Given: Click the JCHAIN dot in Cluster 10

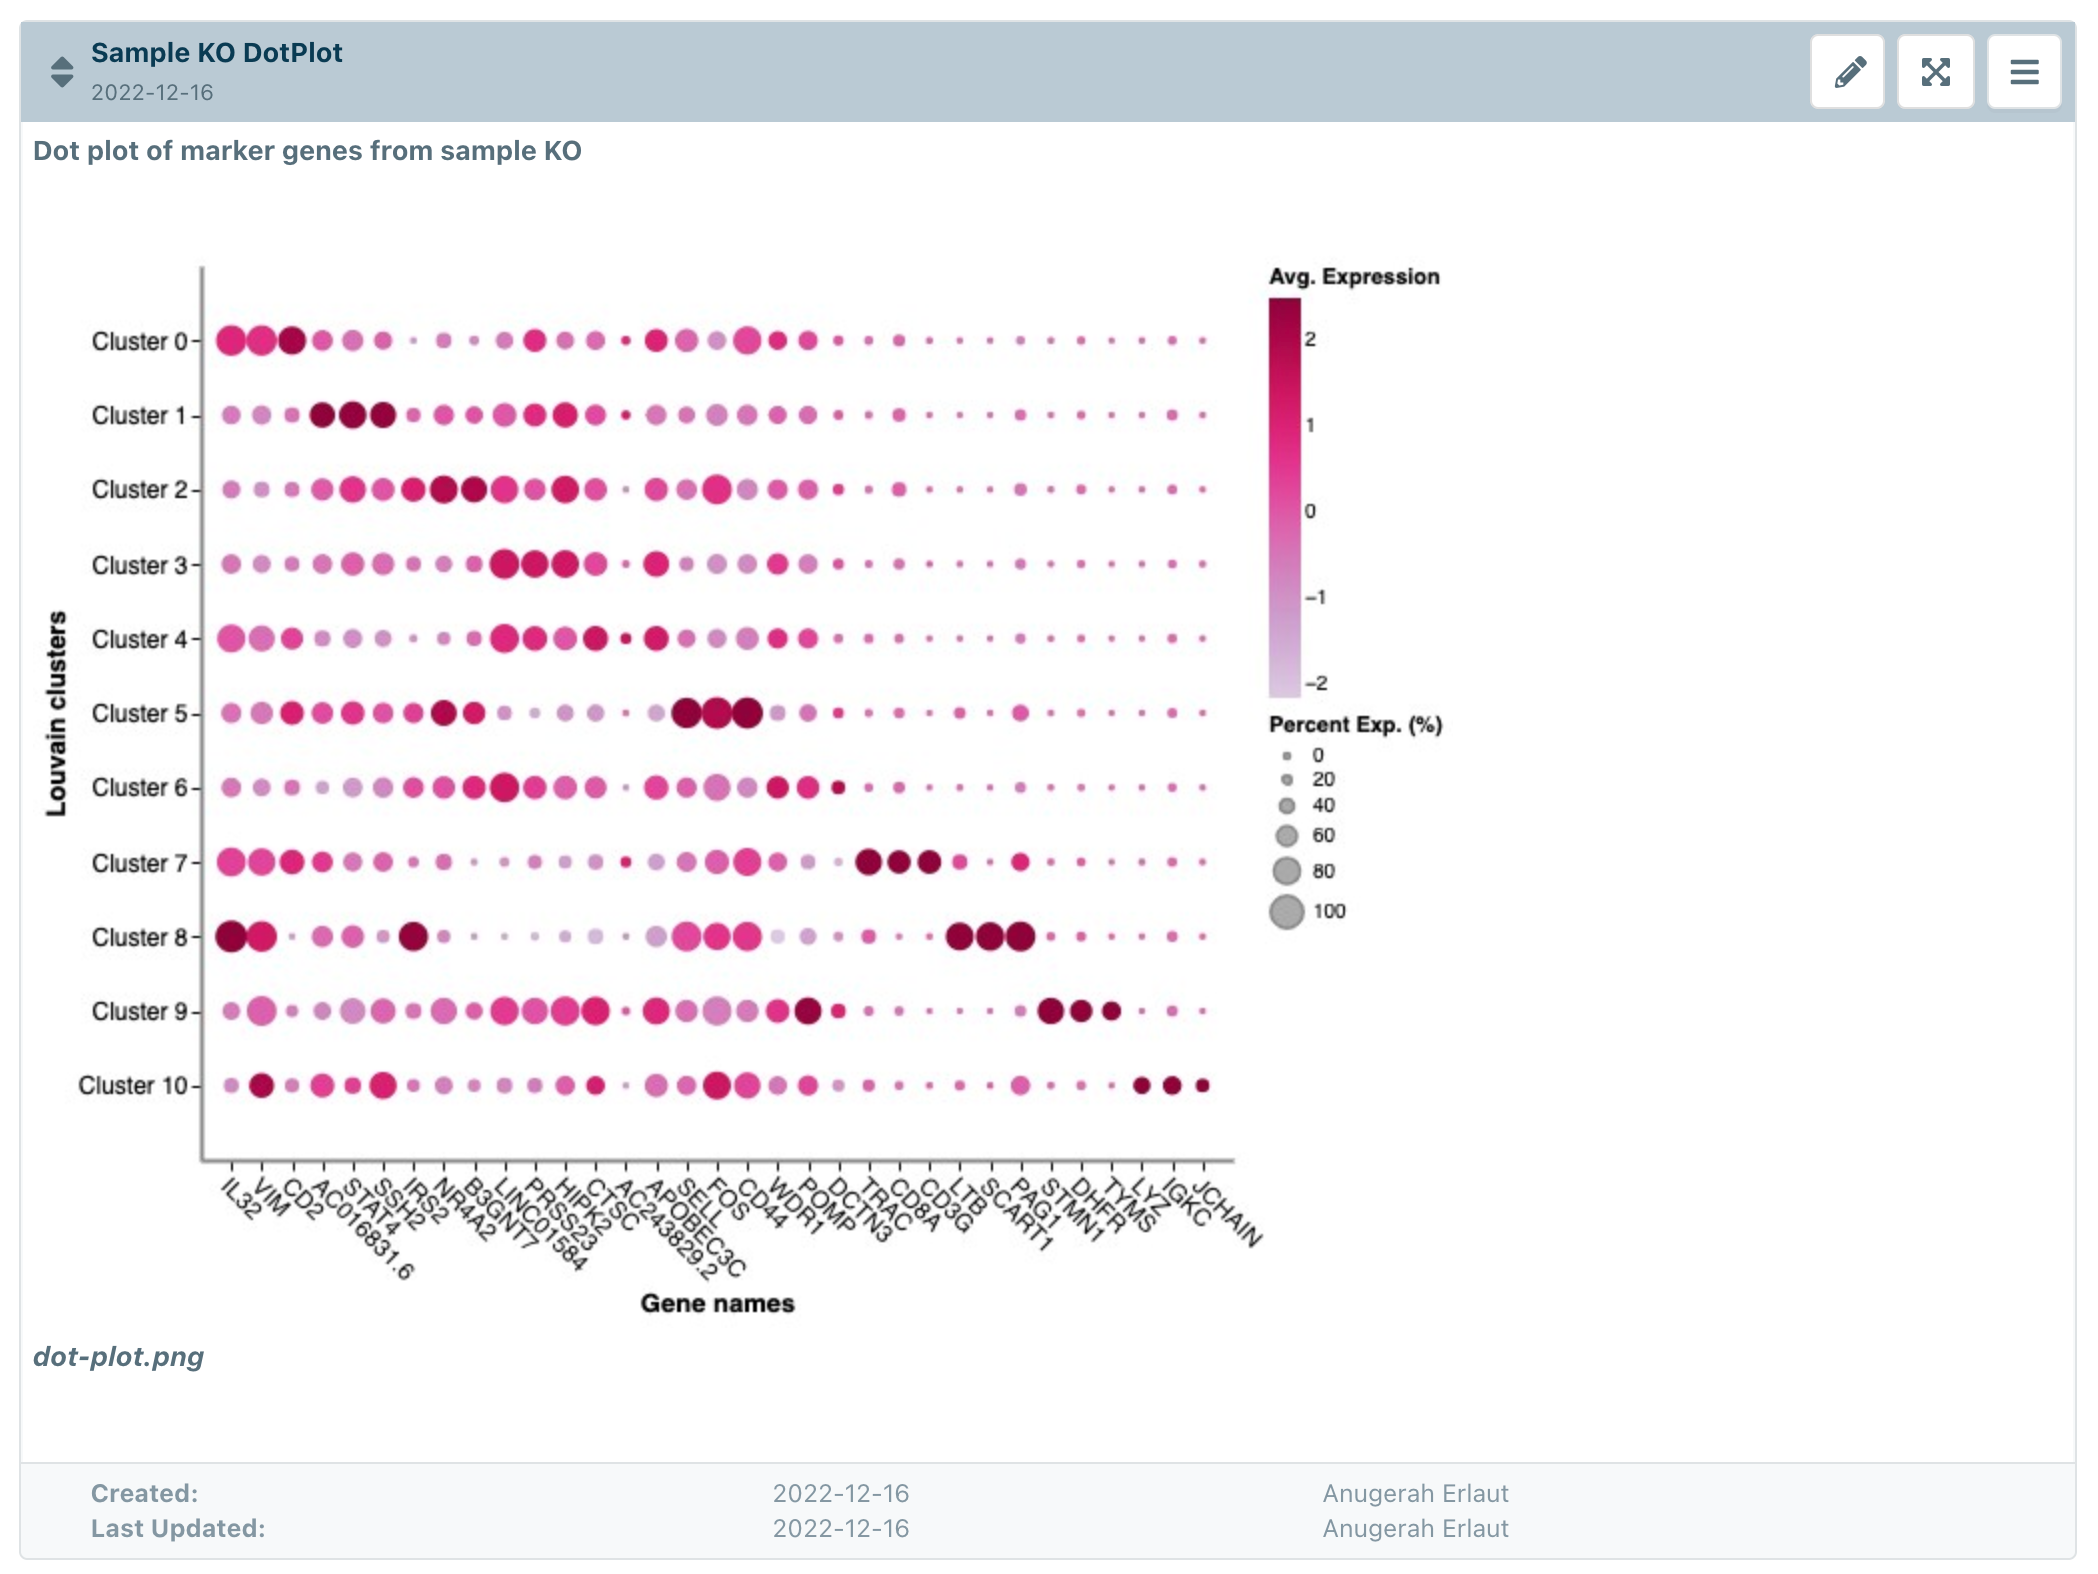Looking at the screenshot, I should [x=1202, y=1085].
